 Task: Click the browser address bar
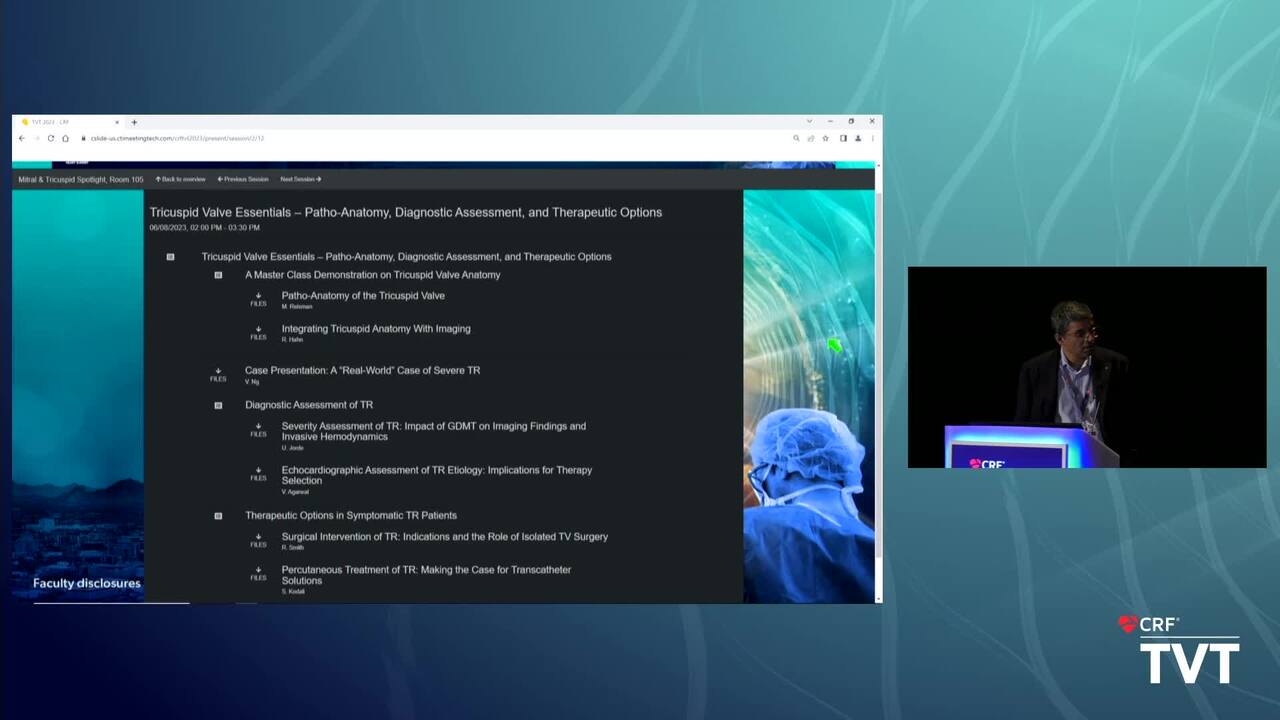(430, 138)
